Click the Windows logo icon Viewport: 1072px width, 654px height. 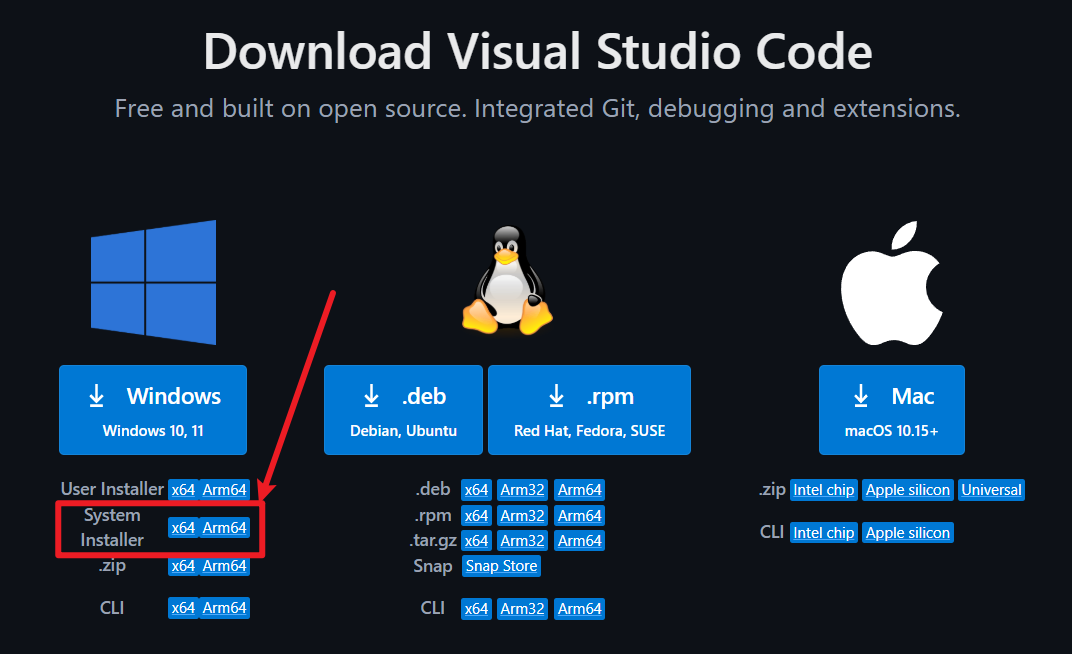[x=153, y=282]
